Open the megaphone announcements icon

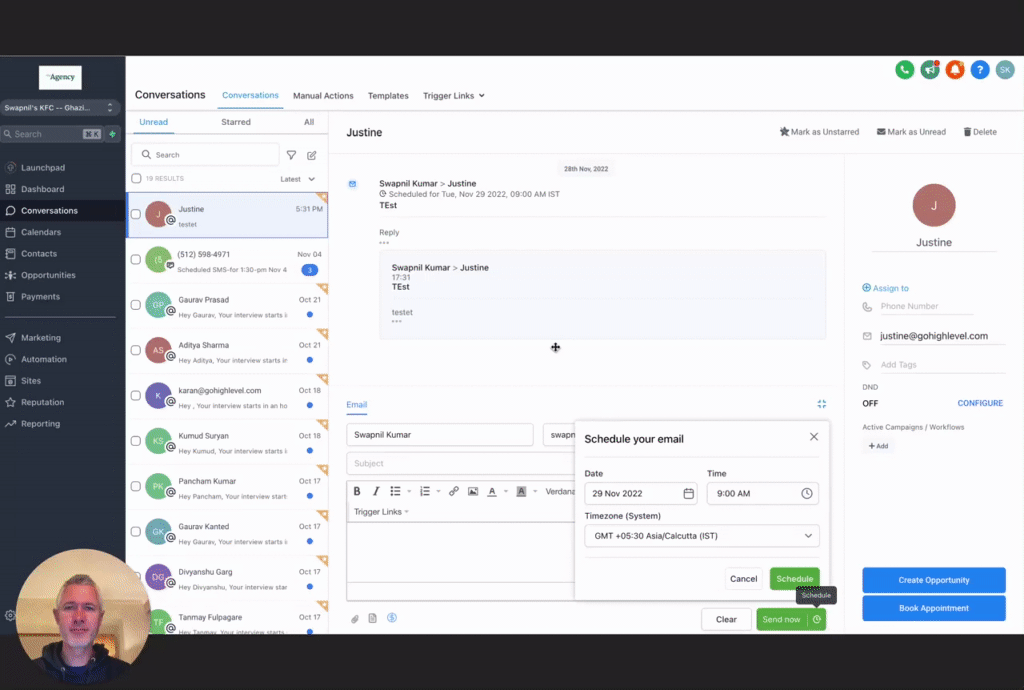click(x=929, y=70)
